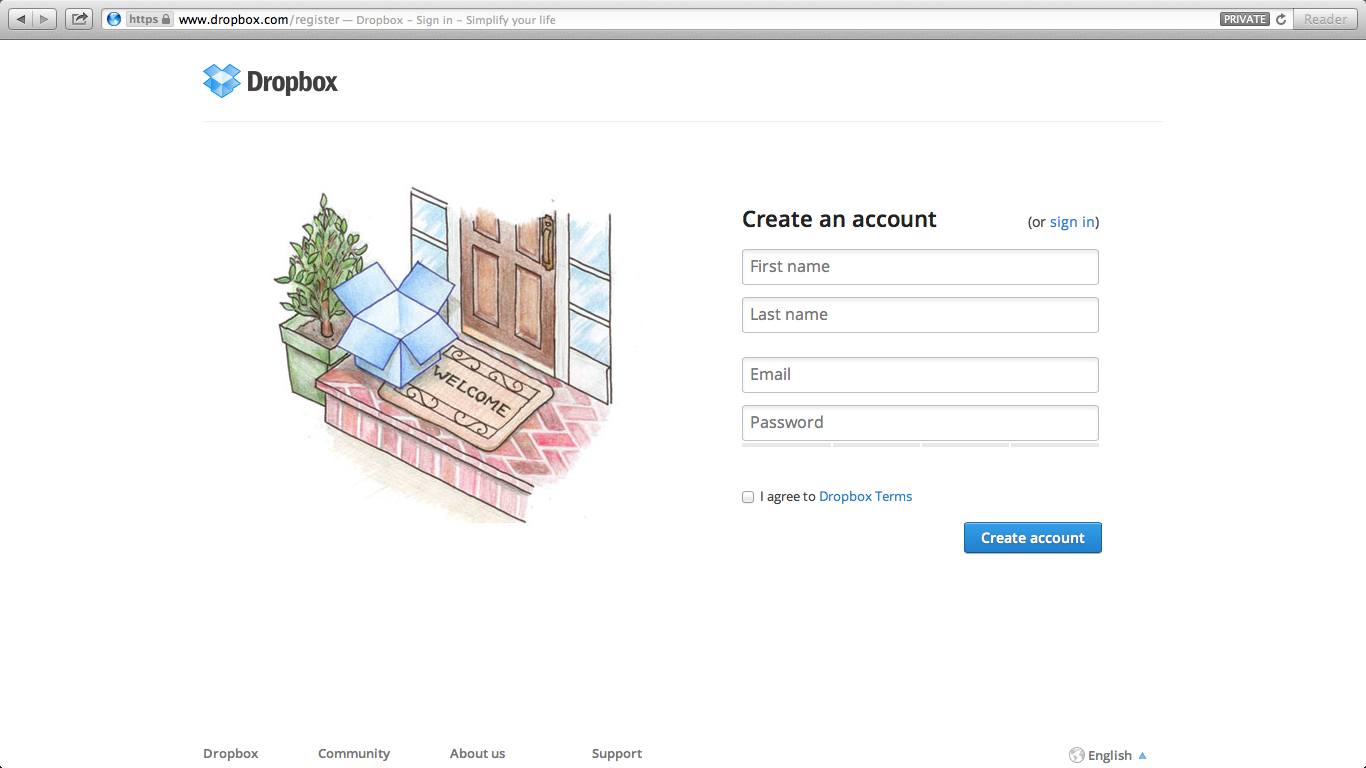Click the password strength meter bar
1366x768 pixels.
tap(920, 445)
